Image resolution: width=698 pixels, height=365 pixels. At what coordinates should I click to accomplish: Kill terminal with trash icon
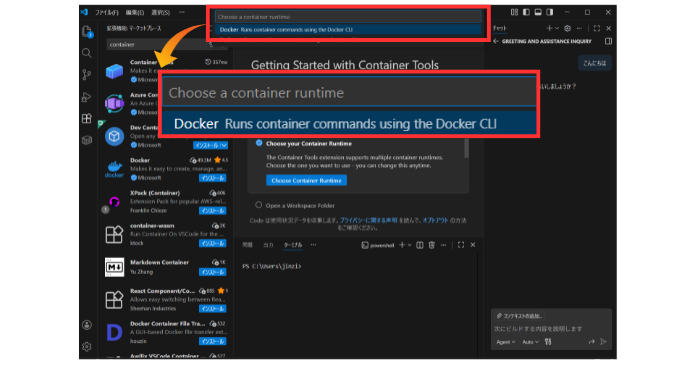pos(431,245)
